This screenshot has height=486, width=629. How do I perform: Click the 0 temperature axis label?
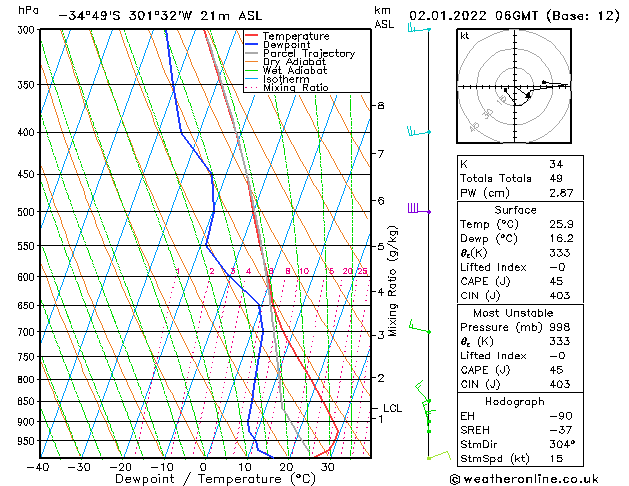point(204,467)
